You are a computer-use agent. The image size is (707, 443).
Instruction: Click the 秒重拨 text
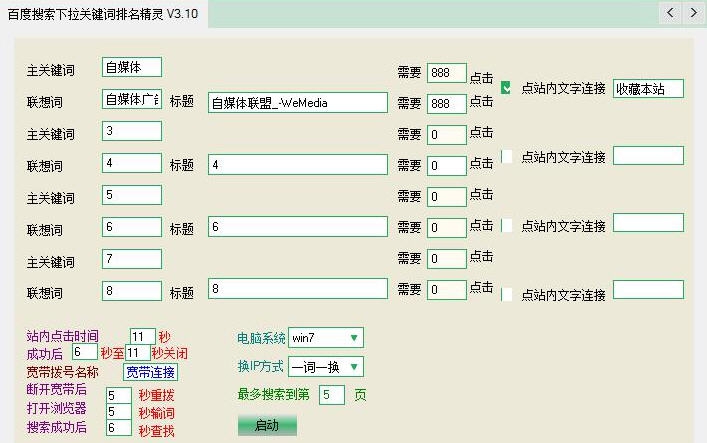(x=156, y=396)
